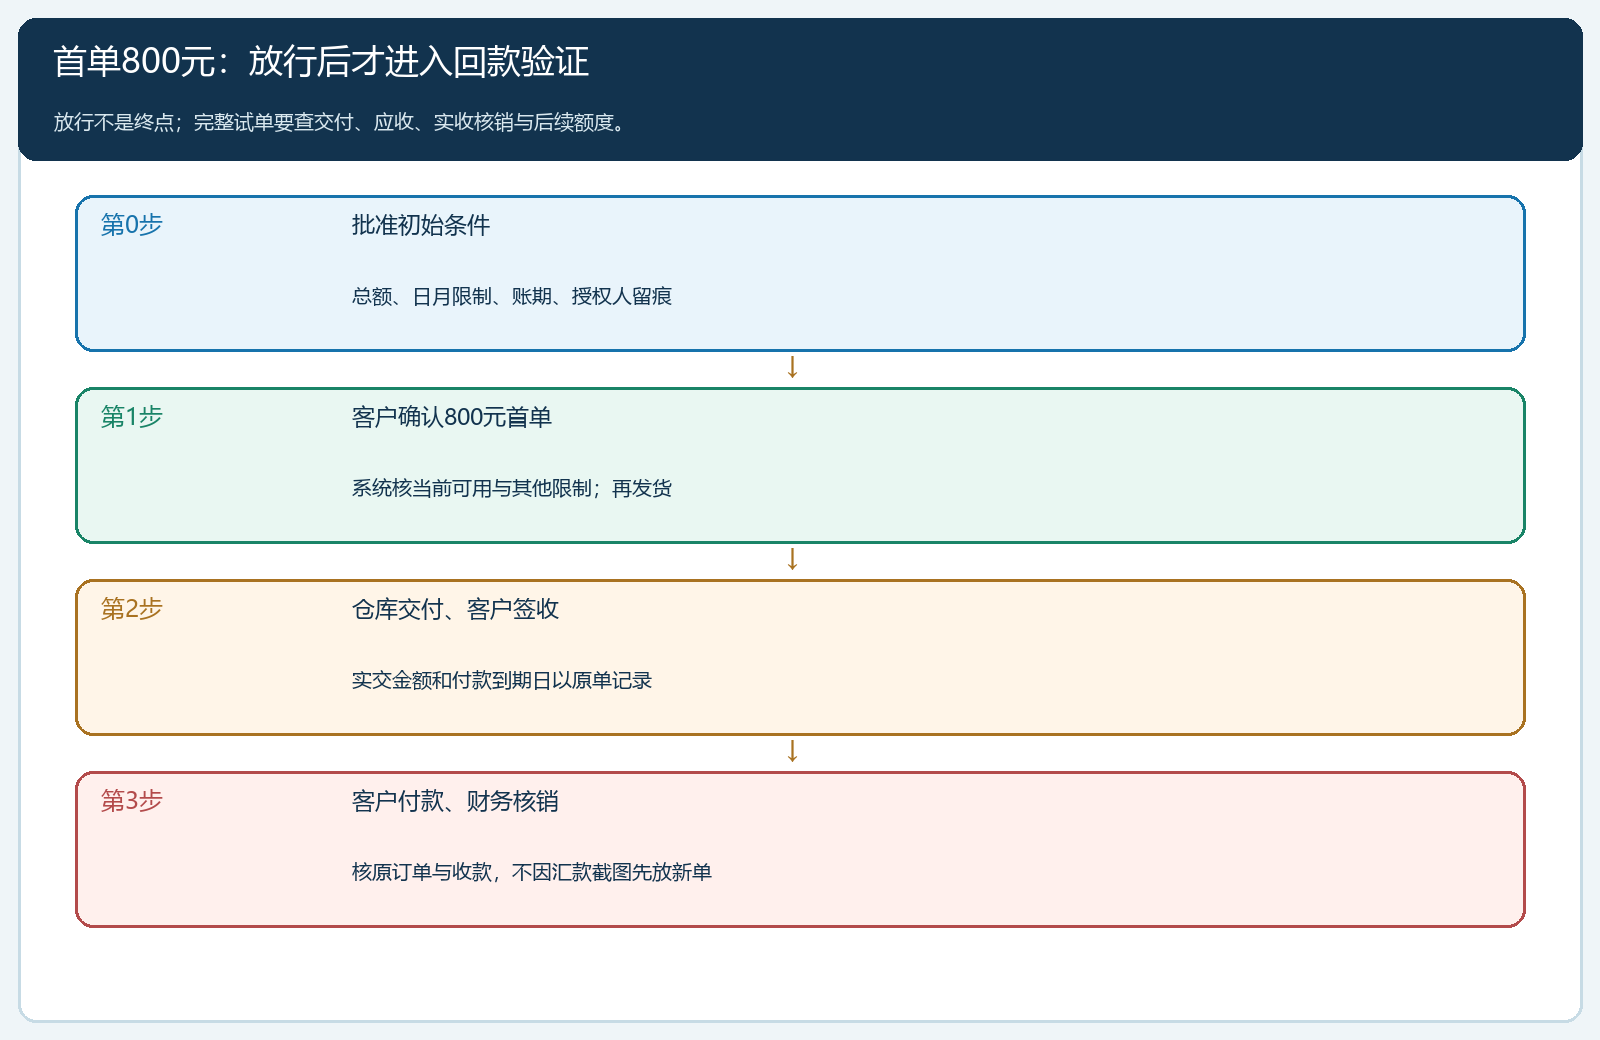Select the line 实交金额和付款到期日以原单记录
The width and height of the screenshot is (1600, 1040).
502,680
